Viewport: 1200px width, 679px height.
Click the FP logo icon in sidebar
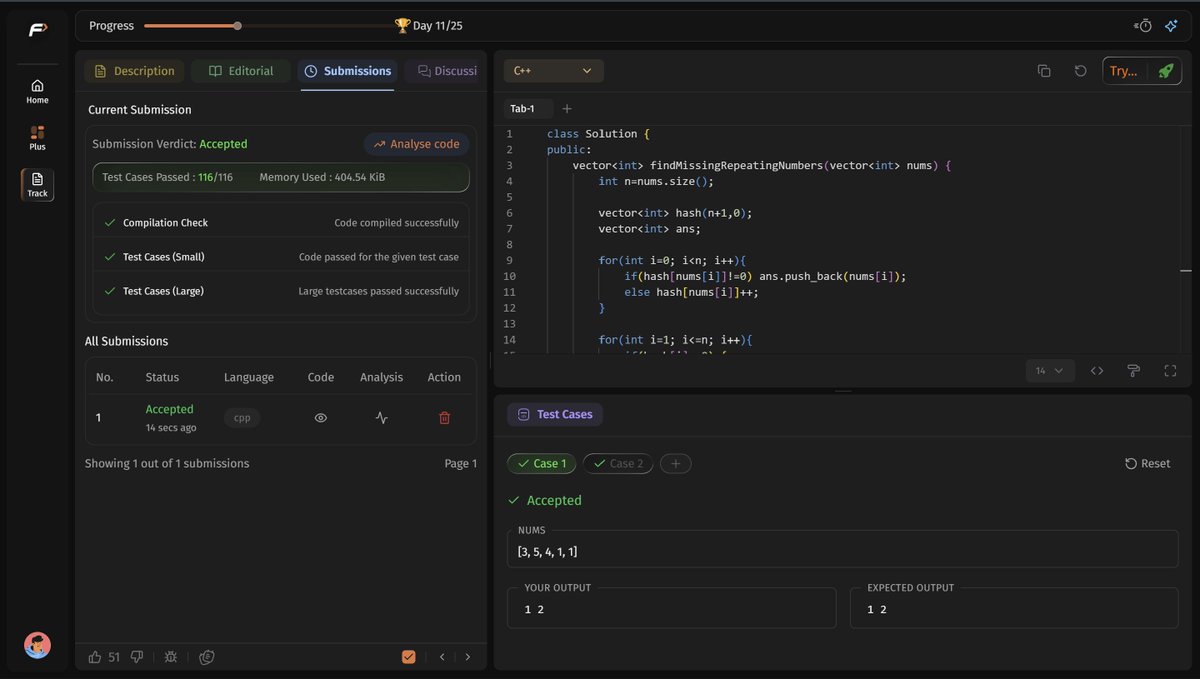37,29
